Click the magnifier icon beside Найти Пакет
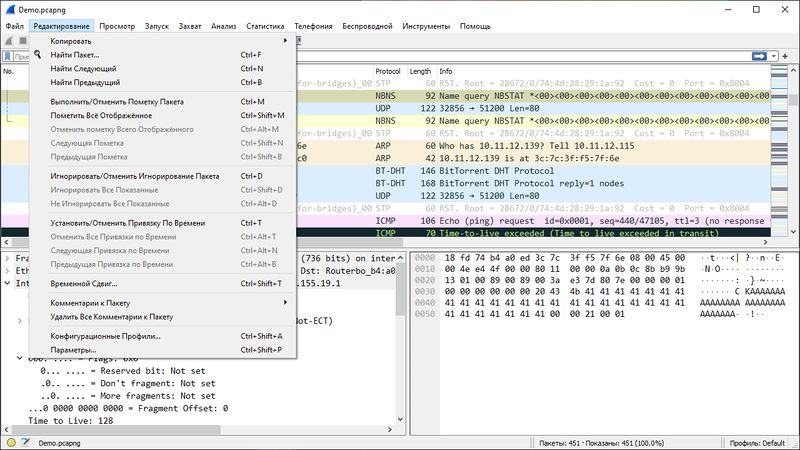 [x=38, y=54]
